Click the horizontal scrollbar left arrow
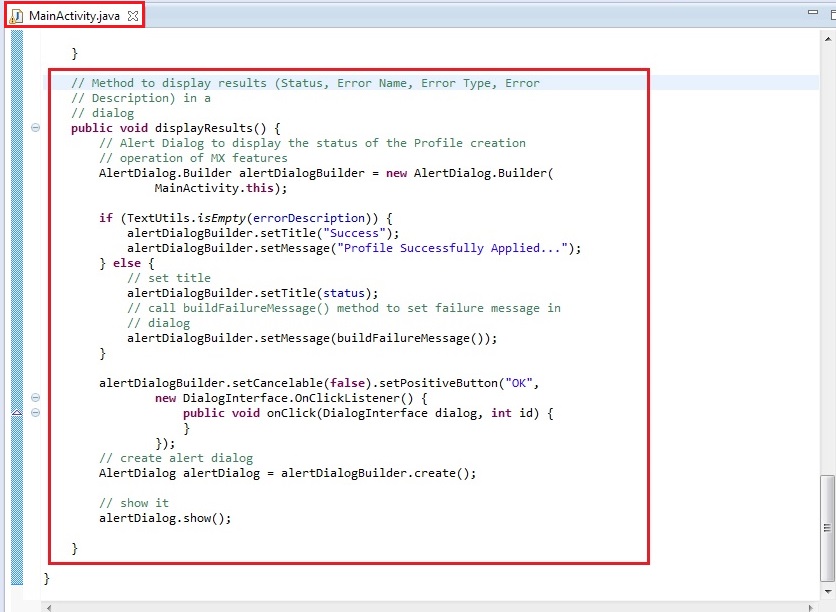 point(48,606)
